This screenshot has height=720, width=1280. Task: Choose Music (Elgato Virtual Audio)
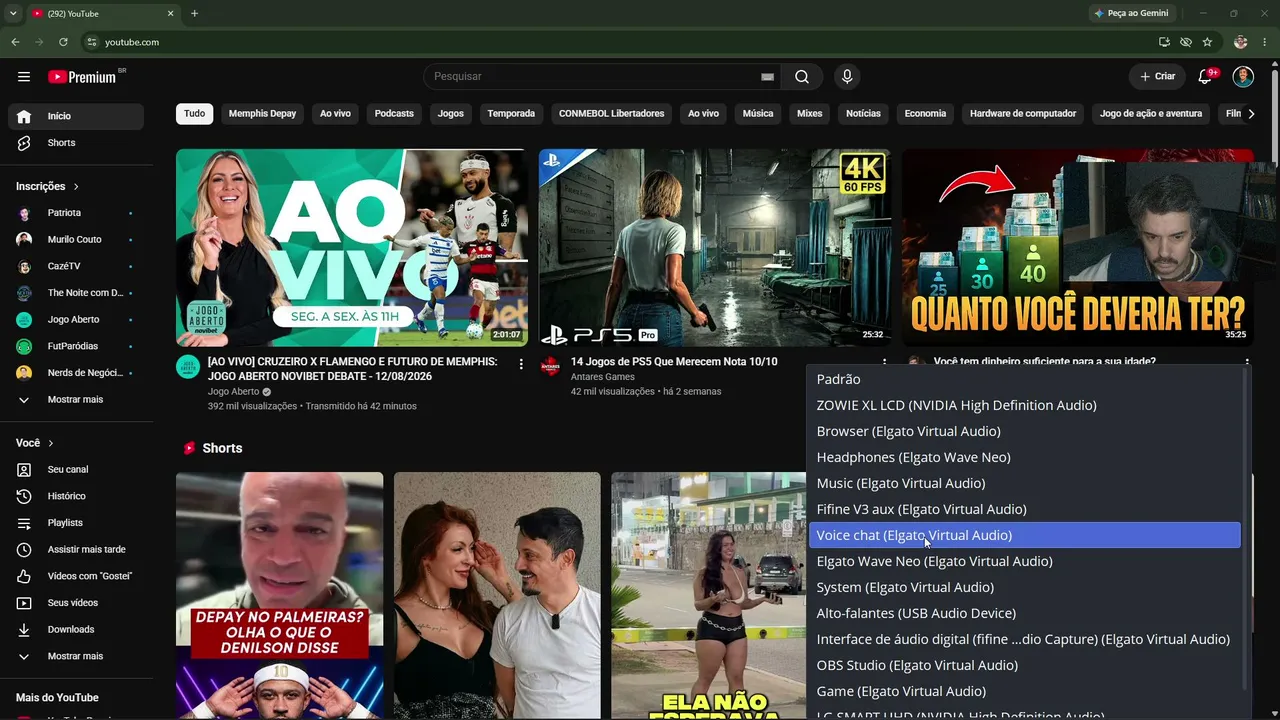click(1024, 483)
